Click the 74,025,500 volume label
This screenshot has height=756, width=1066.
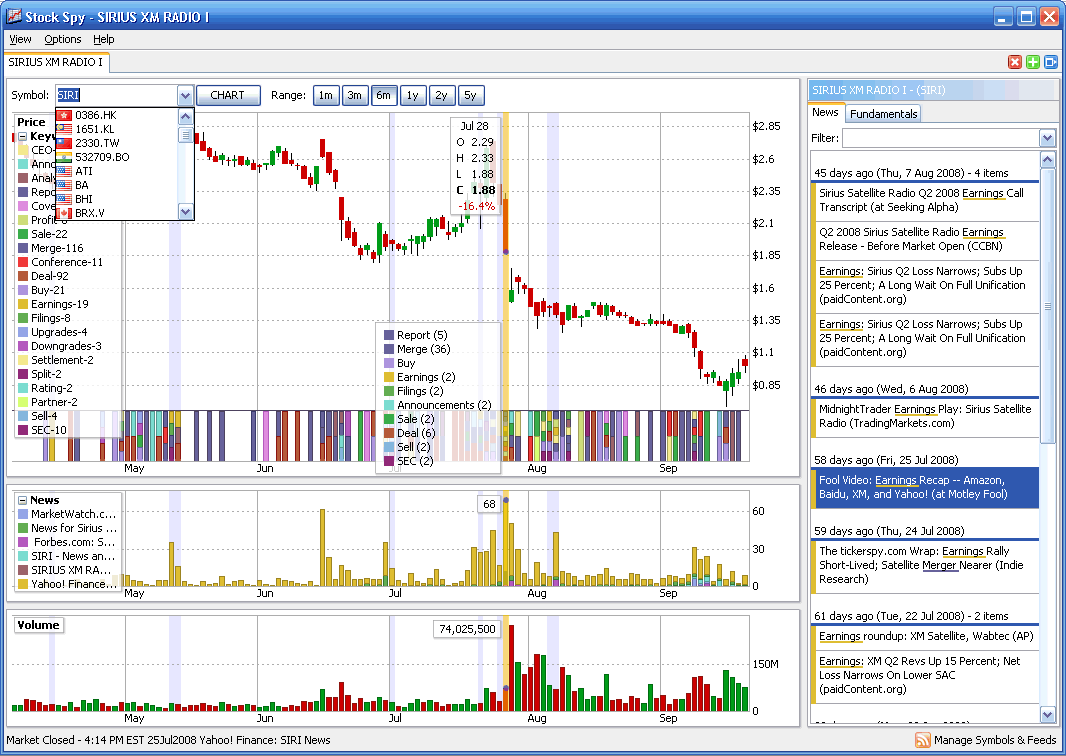point(467,629)
